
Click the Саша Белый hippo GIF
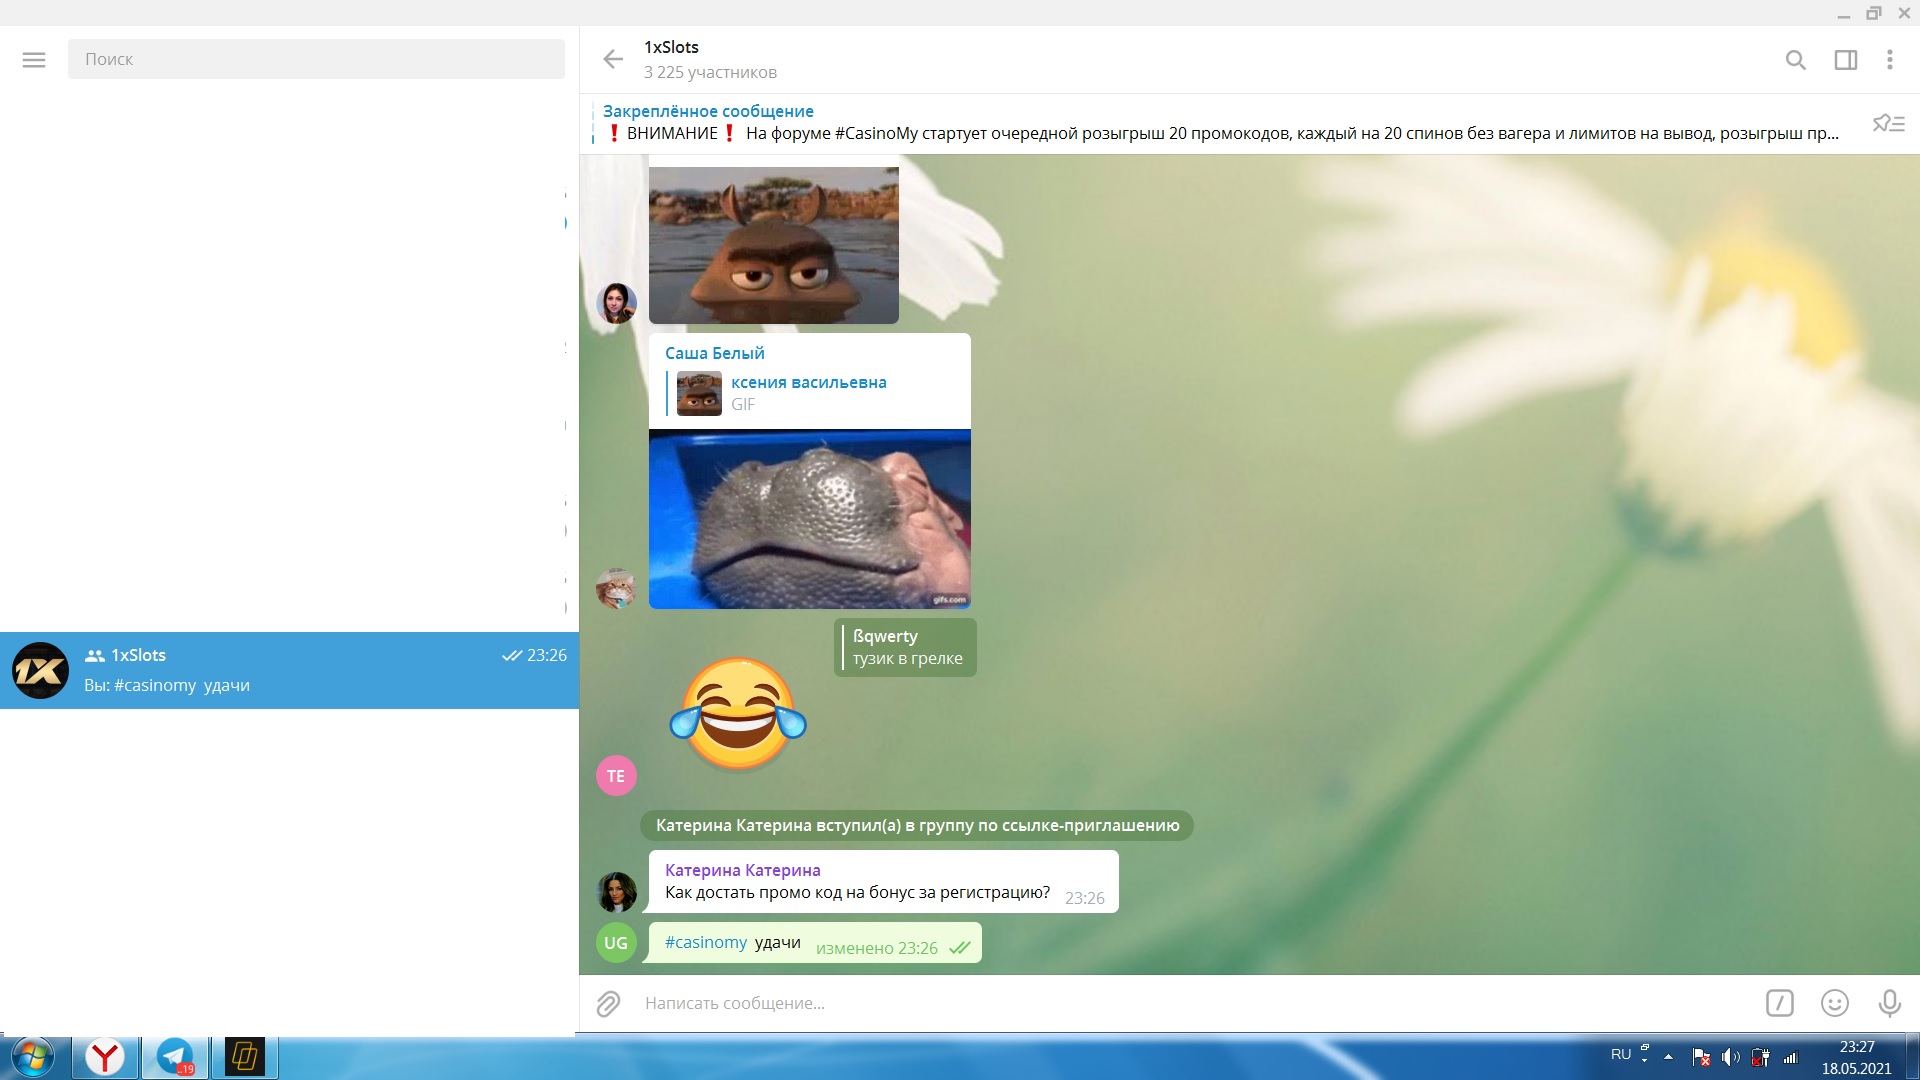click(x=809, y=518)
